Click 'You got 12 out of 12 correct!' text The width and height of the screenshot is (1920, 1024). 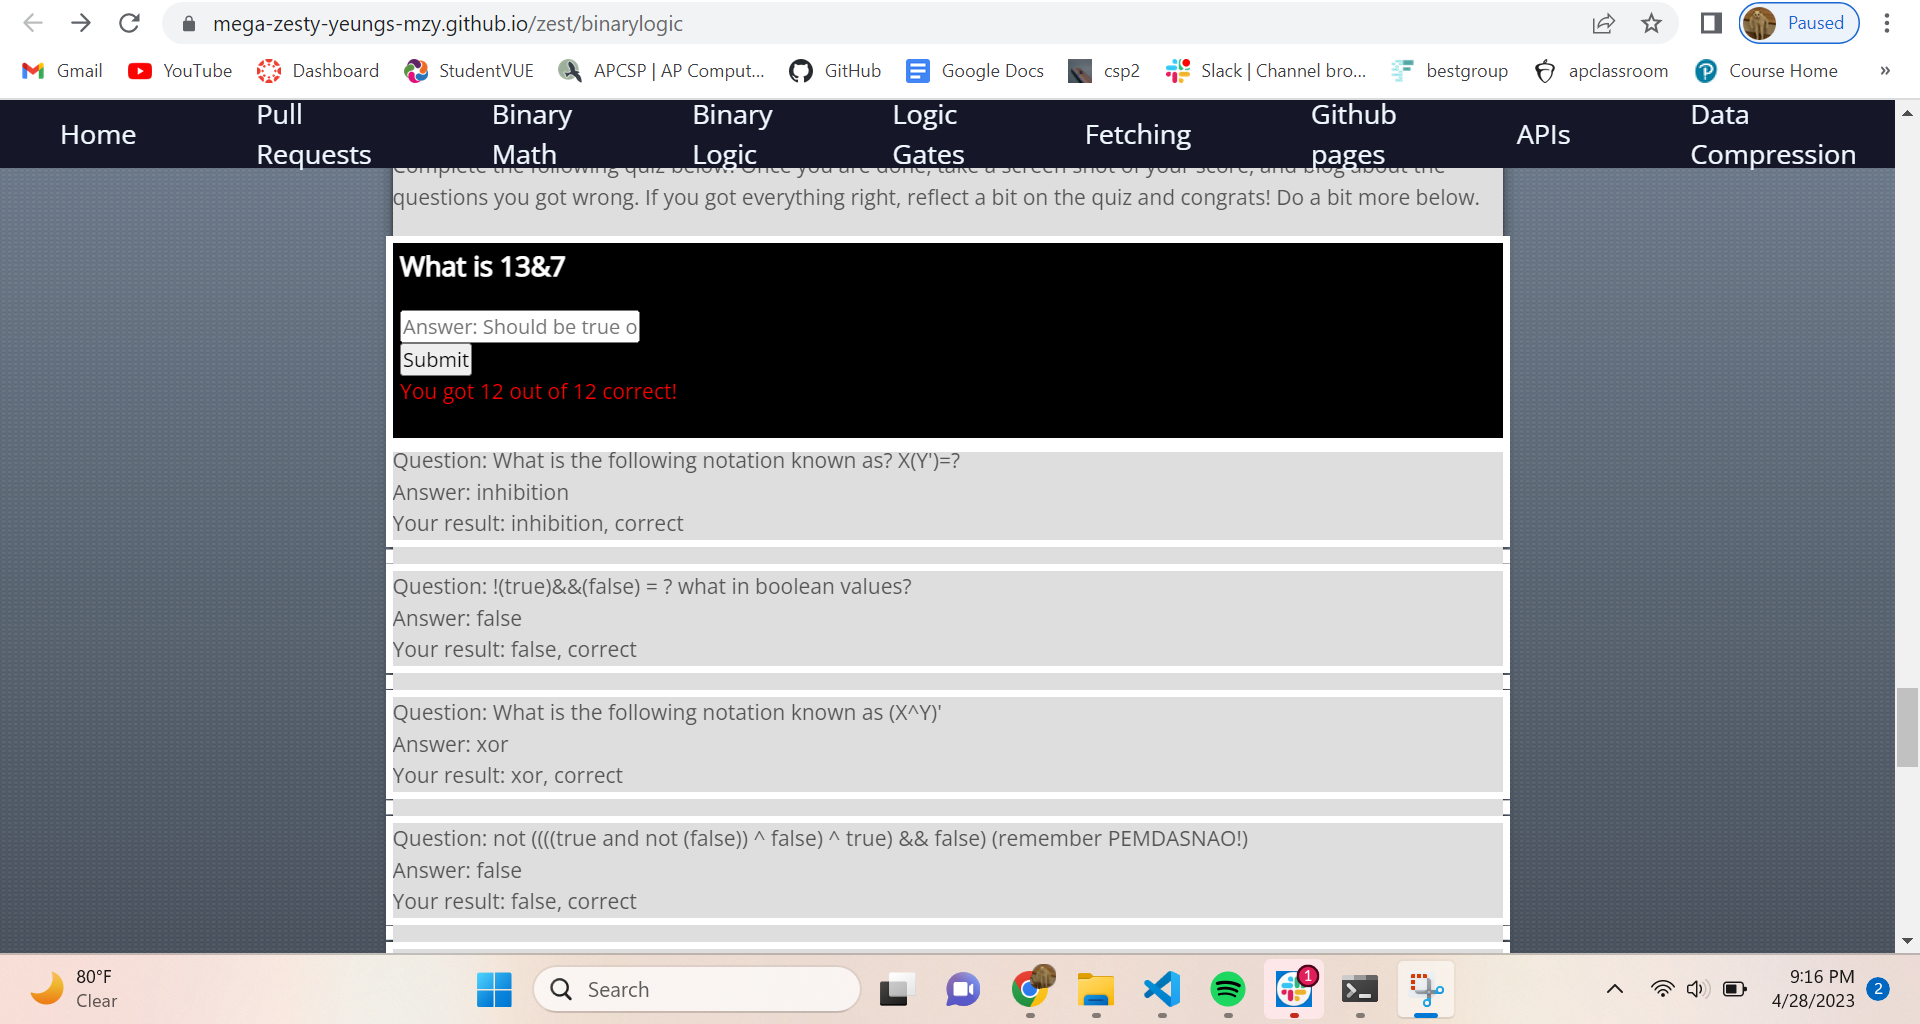538,392
